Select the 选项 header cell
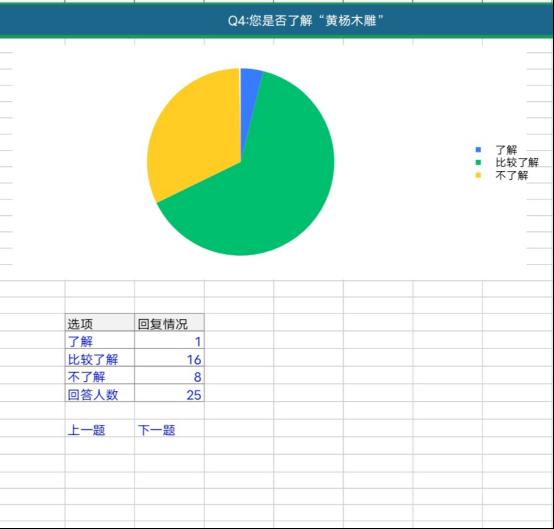554x529 pixels. point(100,323)
